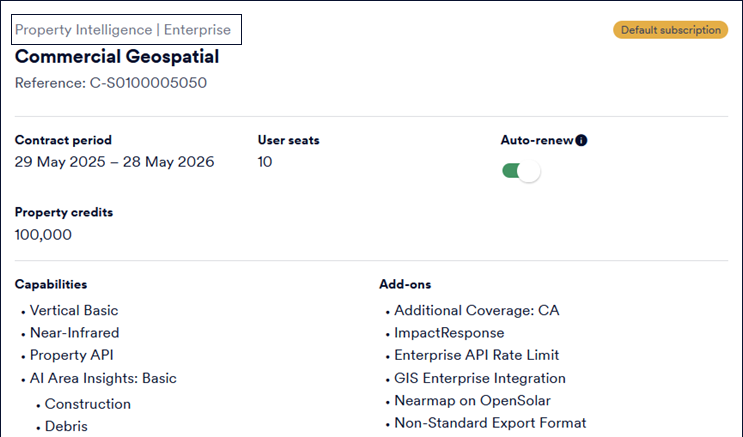Viewport: 743px width, 437px height.
Task: Select the GIS Enterprise Integration add-on
Action: (480, 378)
